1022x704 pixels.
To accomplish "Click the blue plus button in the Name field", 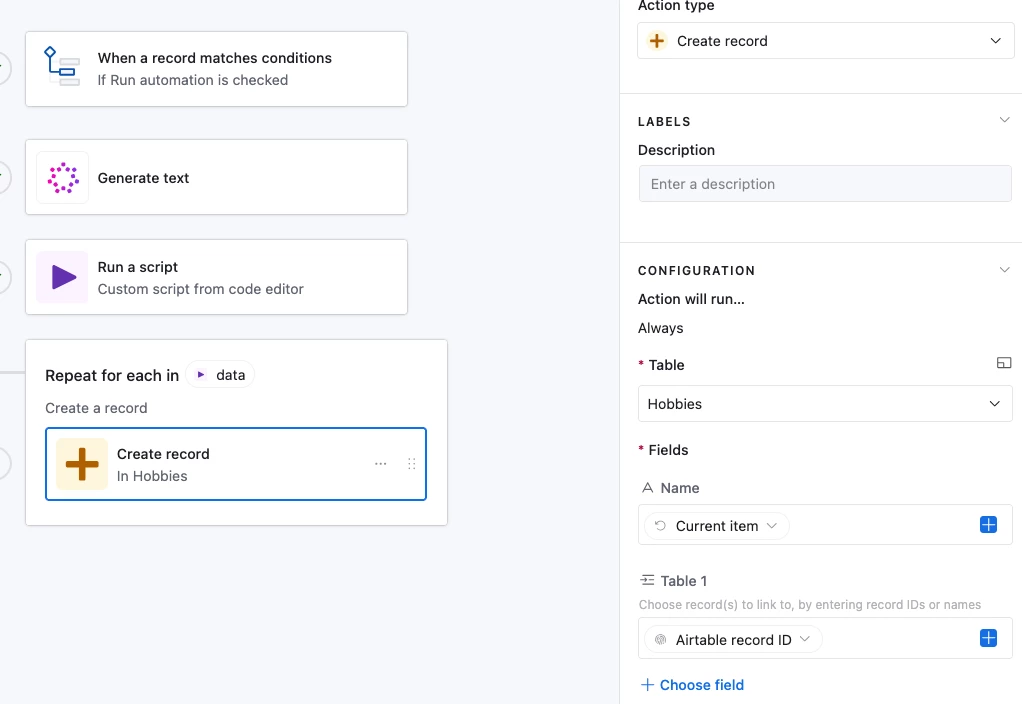I will click(x=988, y=525).
